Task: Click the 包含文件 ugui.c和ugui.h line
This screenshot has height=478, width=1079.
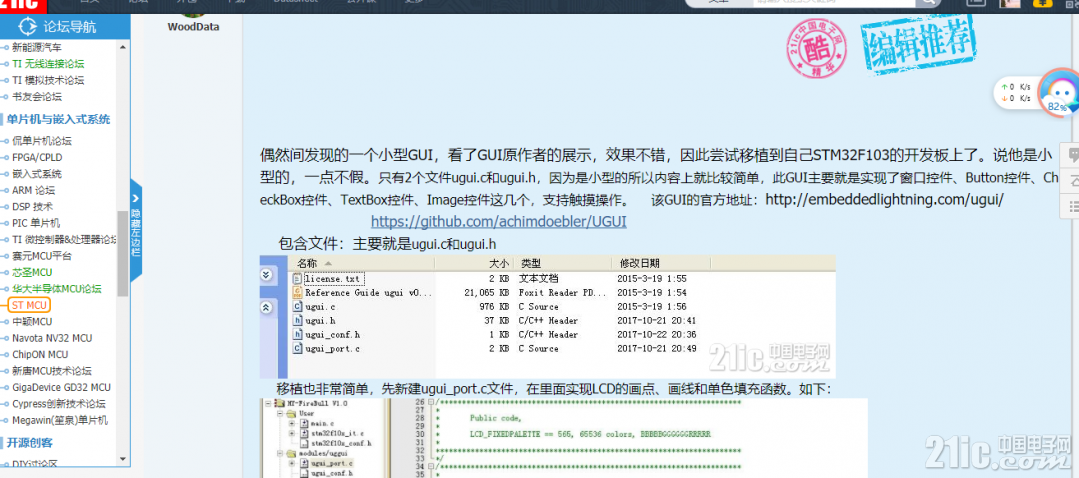Action: tap(387, 243)
